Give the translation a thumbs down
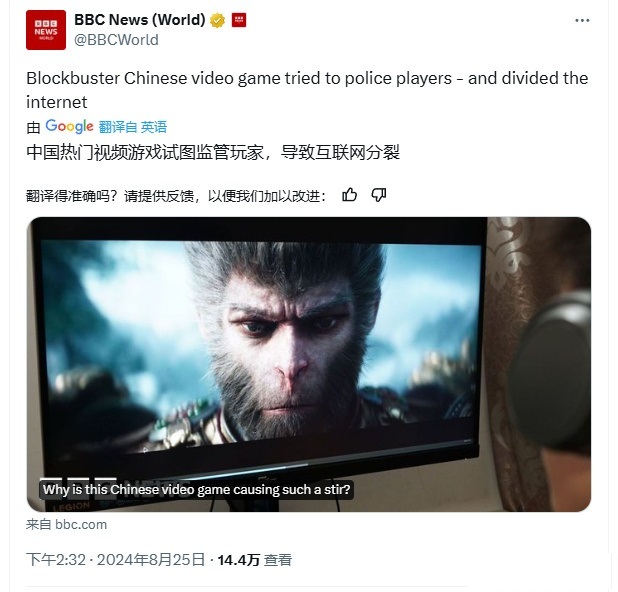 pos(379,195)
